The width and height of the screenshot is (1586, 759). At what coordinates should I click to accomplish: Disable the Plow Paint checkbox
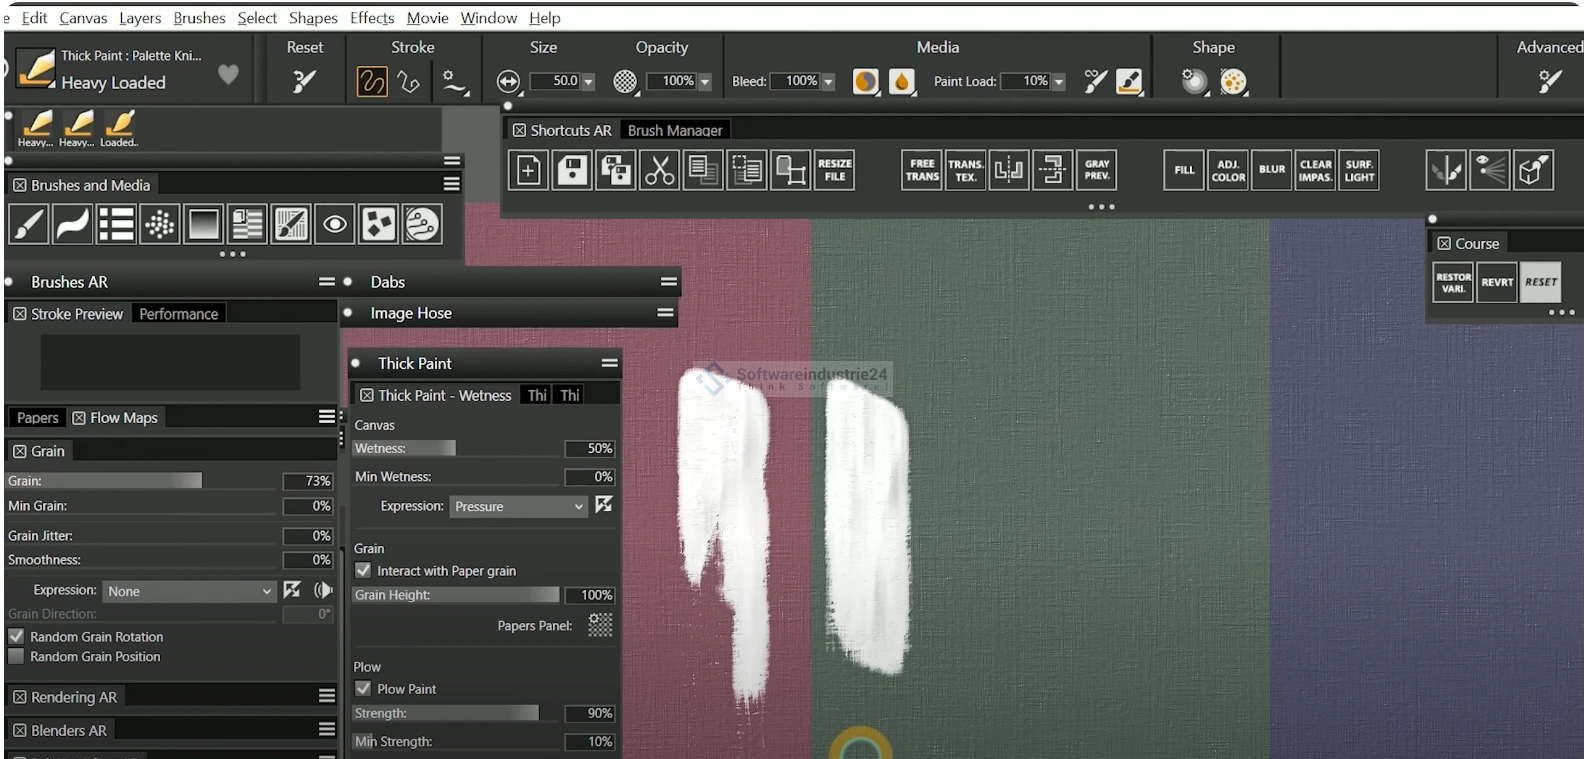[364, 689]
